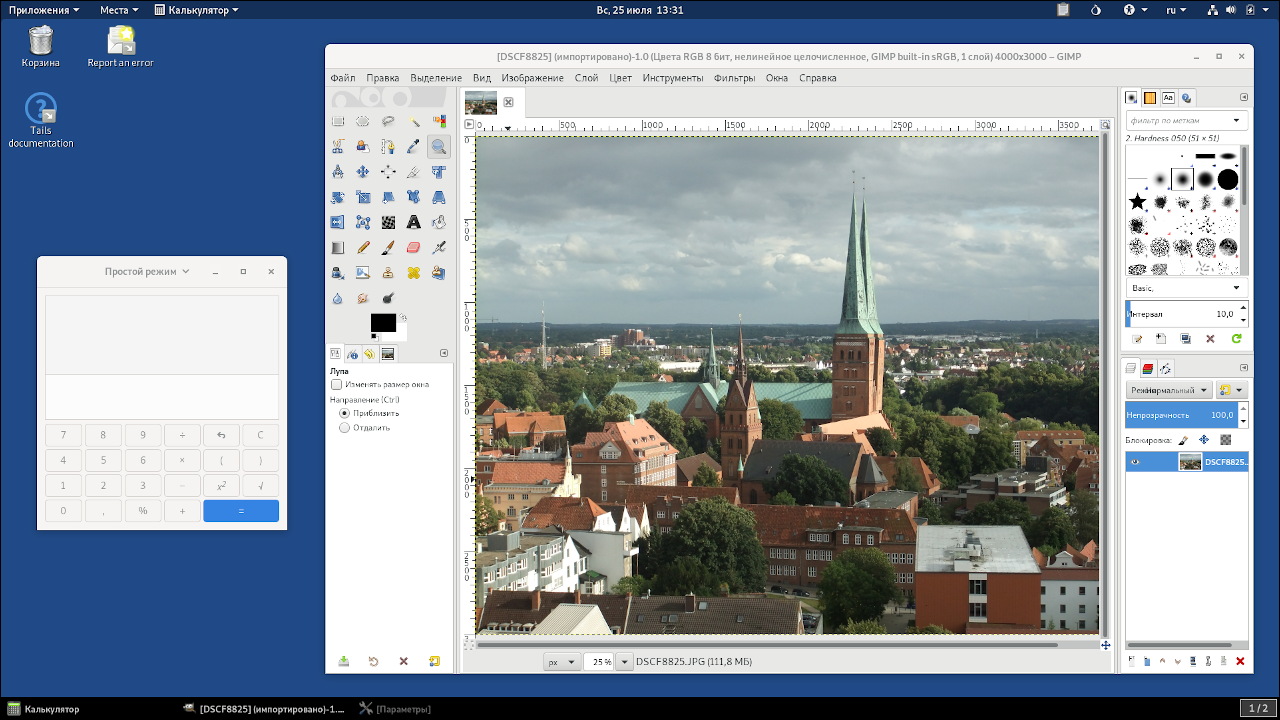Select the Color Picker eyedropper tool
The height and width of the screenshot is (720, 1280).
click(413, 147)
